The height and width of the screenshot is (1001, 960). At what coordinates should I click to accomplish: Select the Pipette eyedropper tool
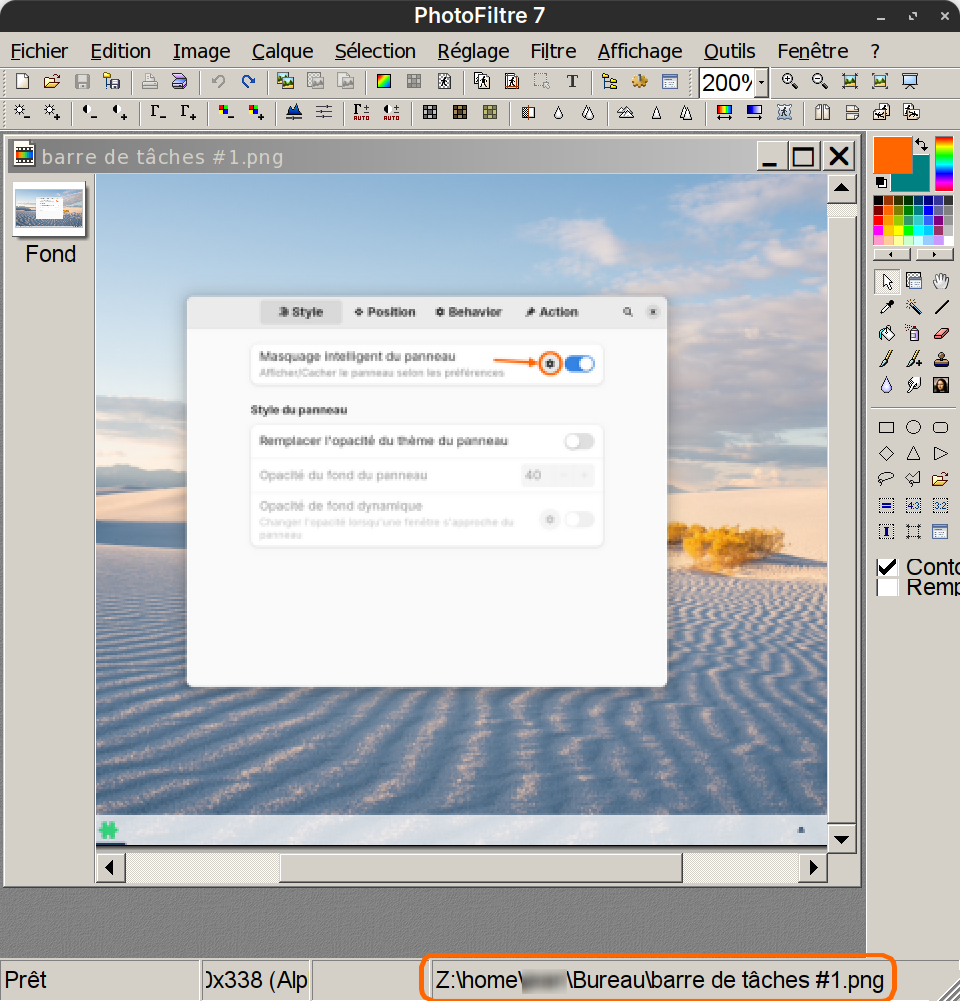(x=886, y=307)
